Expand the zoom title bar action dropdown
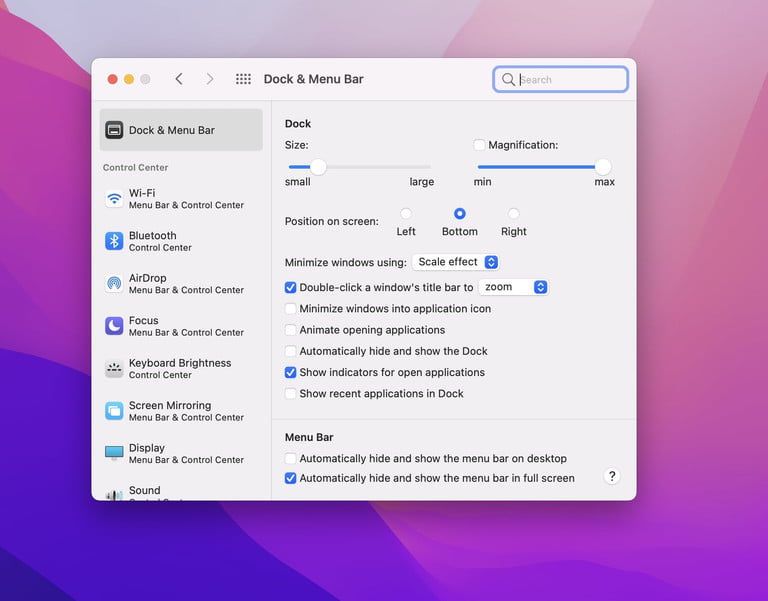 513,287
